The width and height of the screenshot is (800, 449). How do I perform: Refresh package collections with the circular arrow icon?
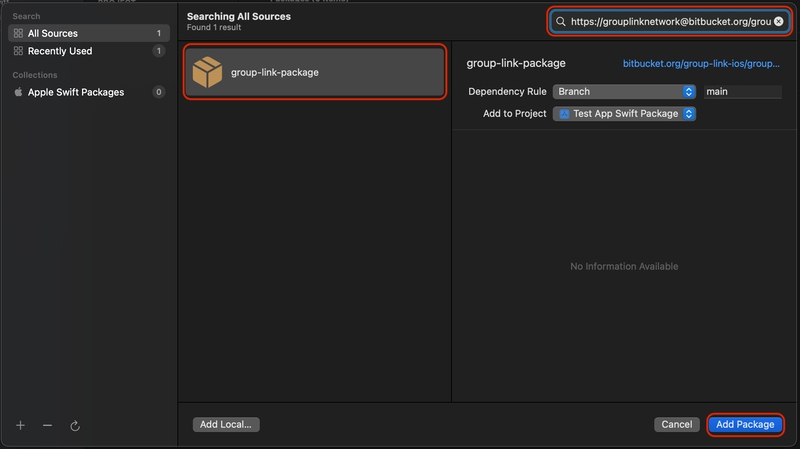[75, 426]
